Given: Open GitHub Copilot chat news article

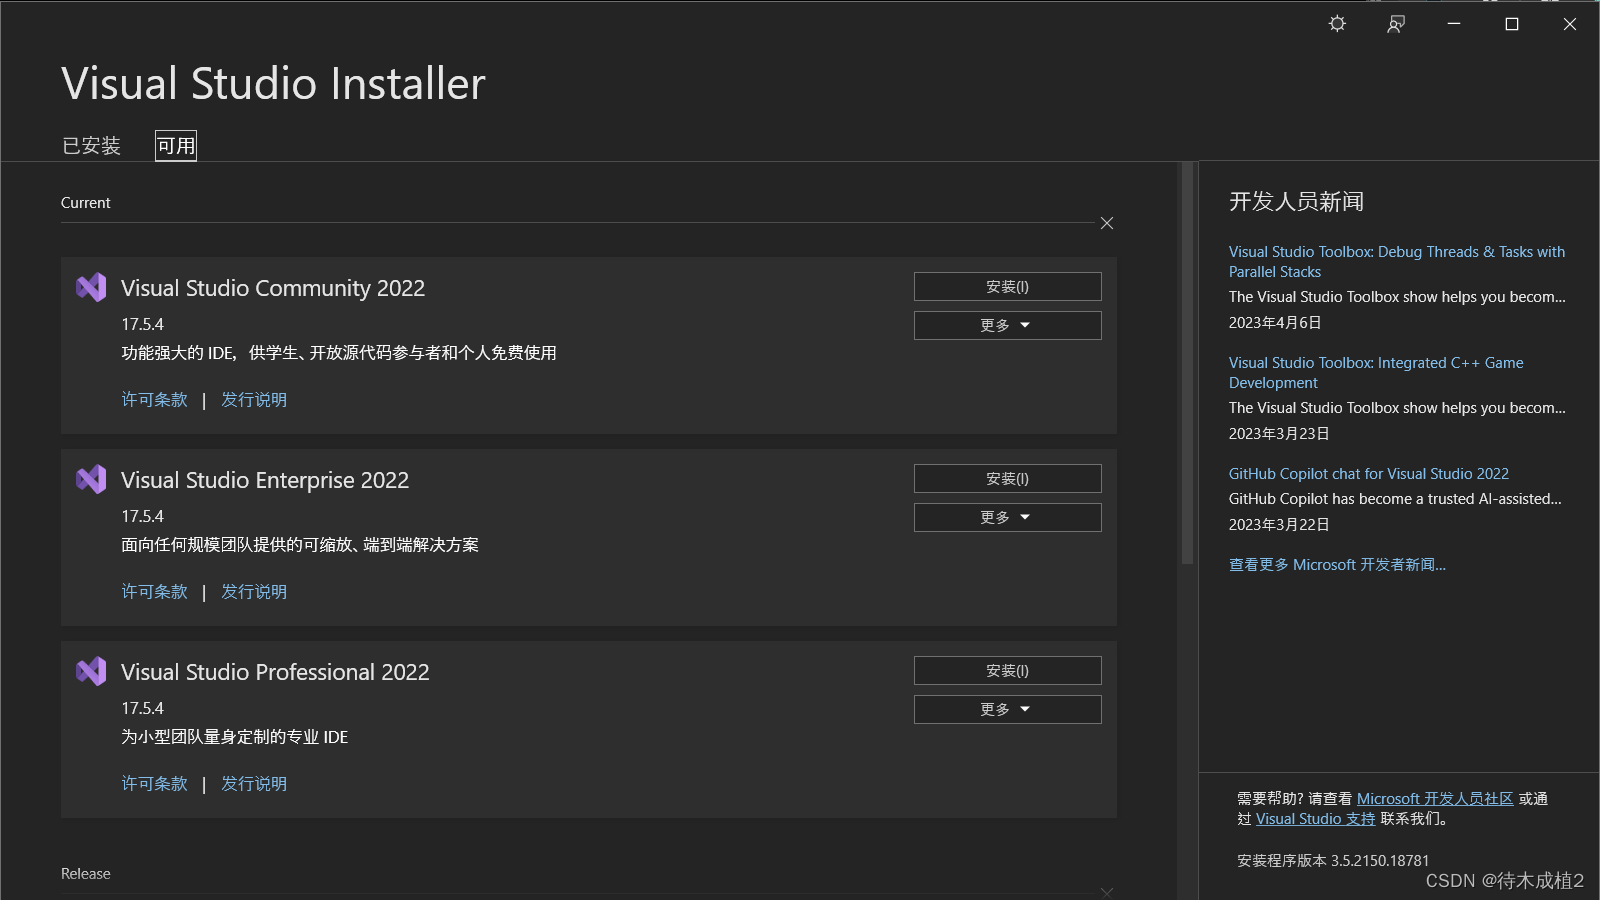Looking at the screenshot, I should coord(1369,474).
